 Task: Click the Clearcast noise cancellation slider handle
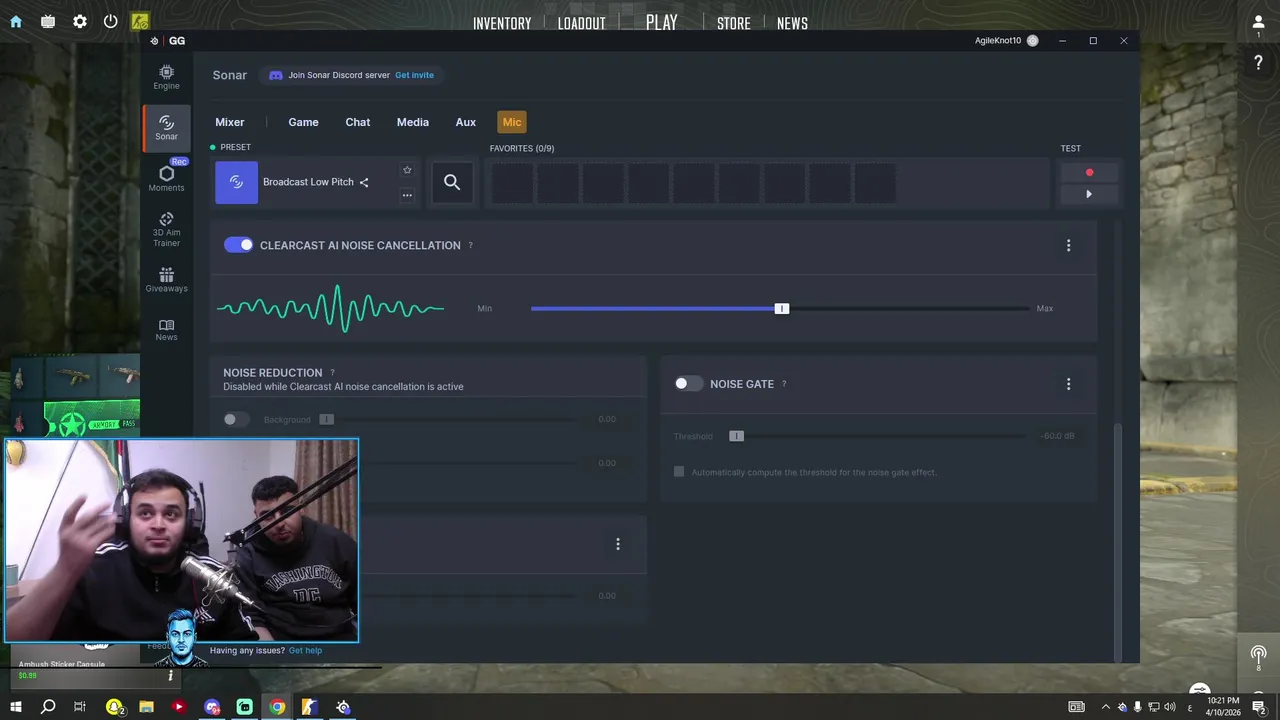coord(782,308)
